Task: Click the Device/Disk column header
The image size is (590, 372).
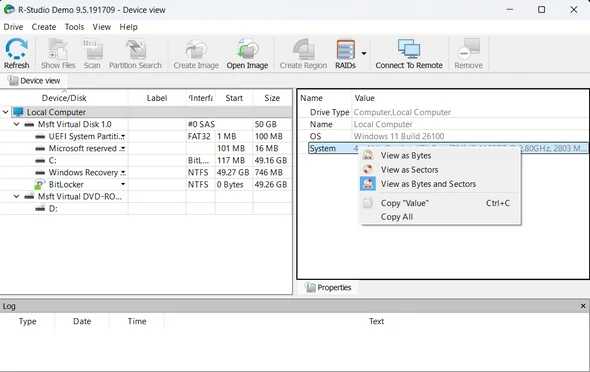Action: click(64, 98)
